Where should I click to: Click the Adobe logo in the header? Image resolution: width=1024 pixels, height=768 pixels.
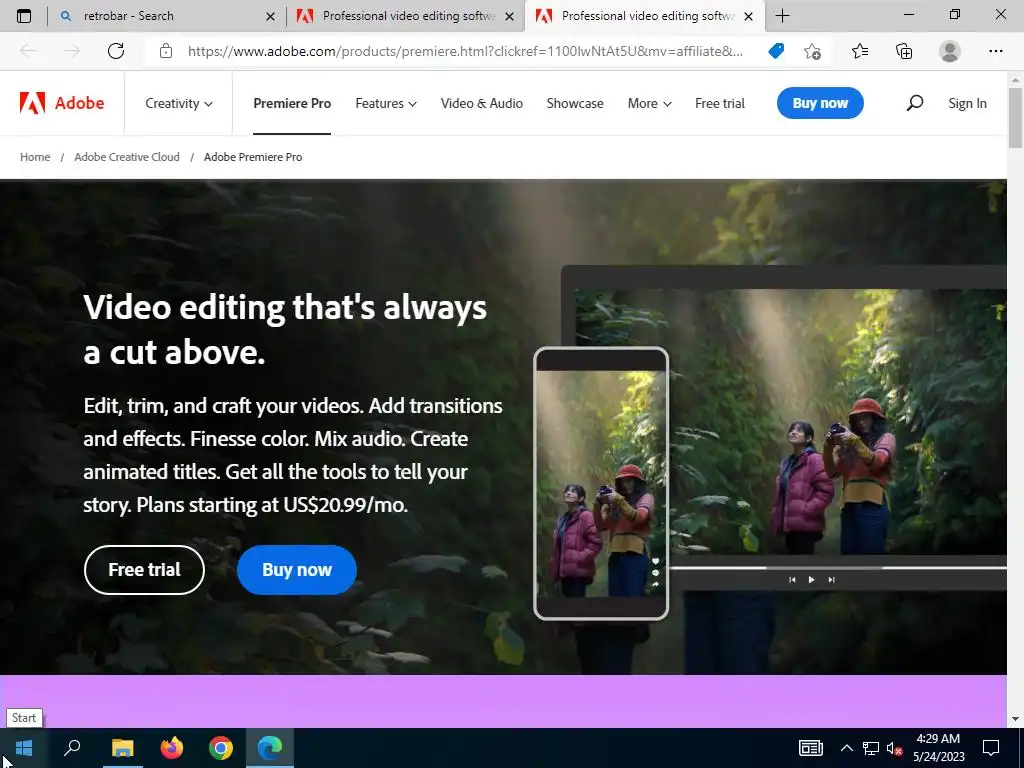(x=62, y=103)
